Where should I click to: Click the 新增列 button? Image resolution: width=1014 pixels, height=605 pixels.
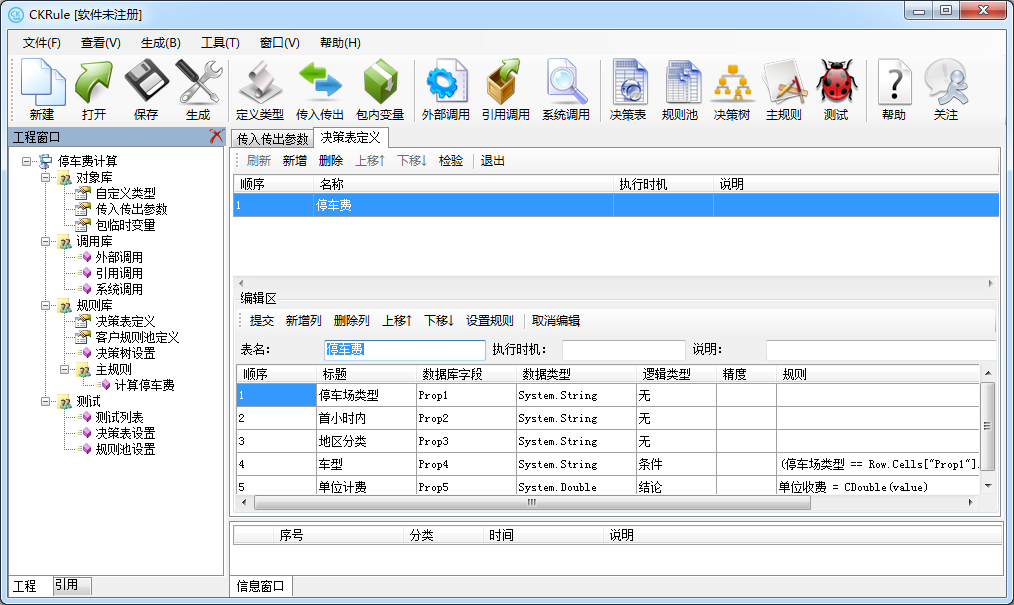303,321
